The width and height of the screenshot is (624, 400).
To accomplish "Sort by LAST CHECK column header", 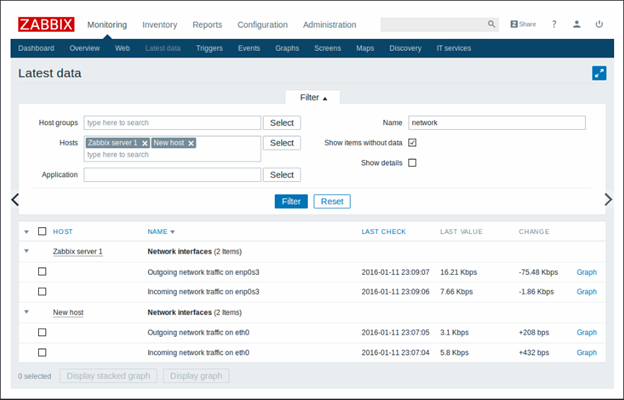I will 384,232.
